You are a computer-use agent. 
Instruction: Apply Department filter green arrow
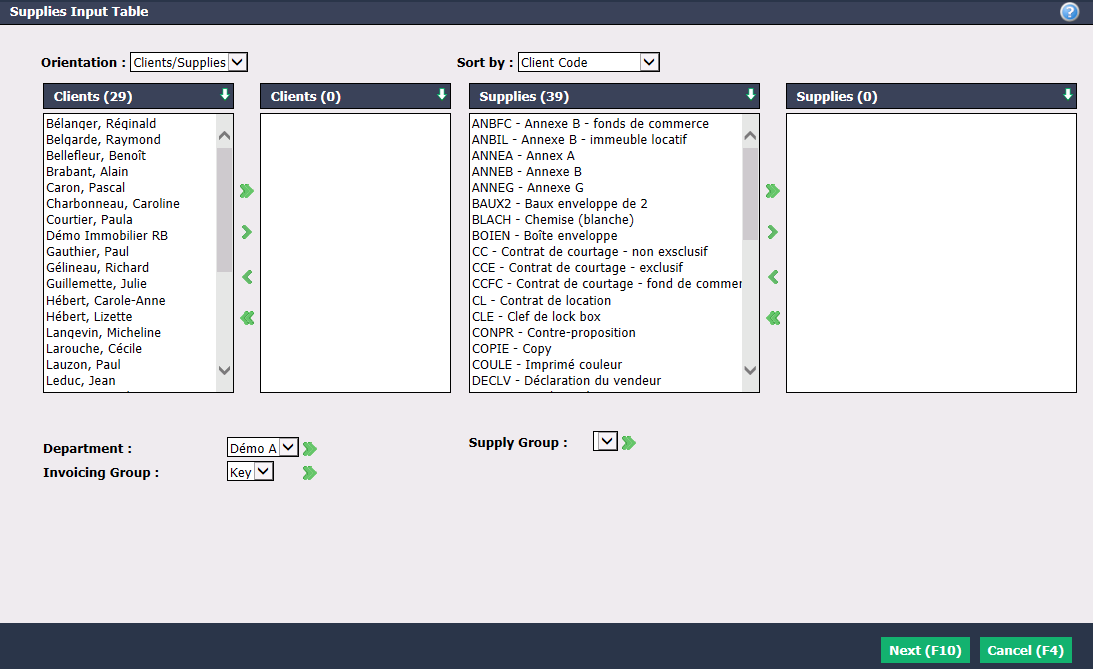pos(310,449)
